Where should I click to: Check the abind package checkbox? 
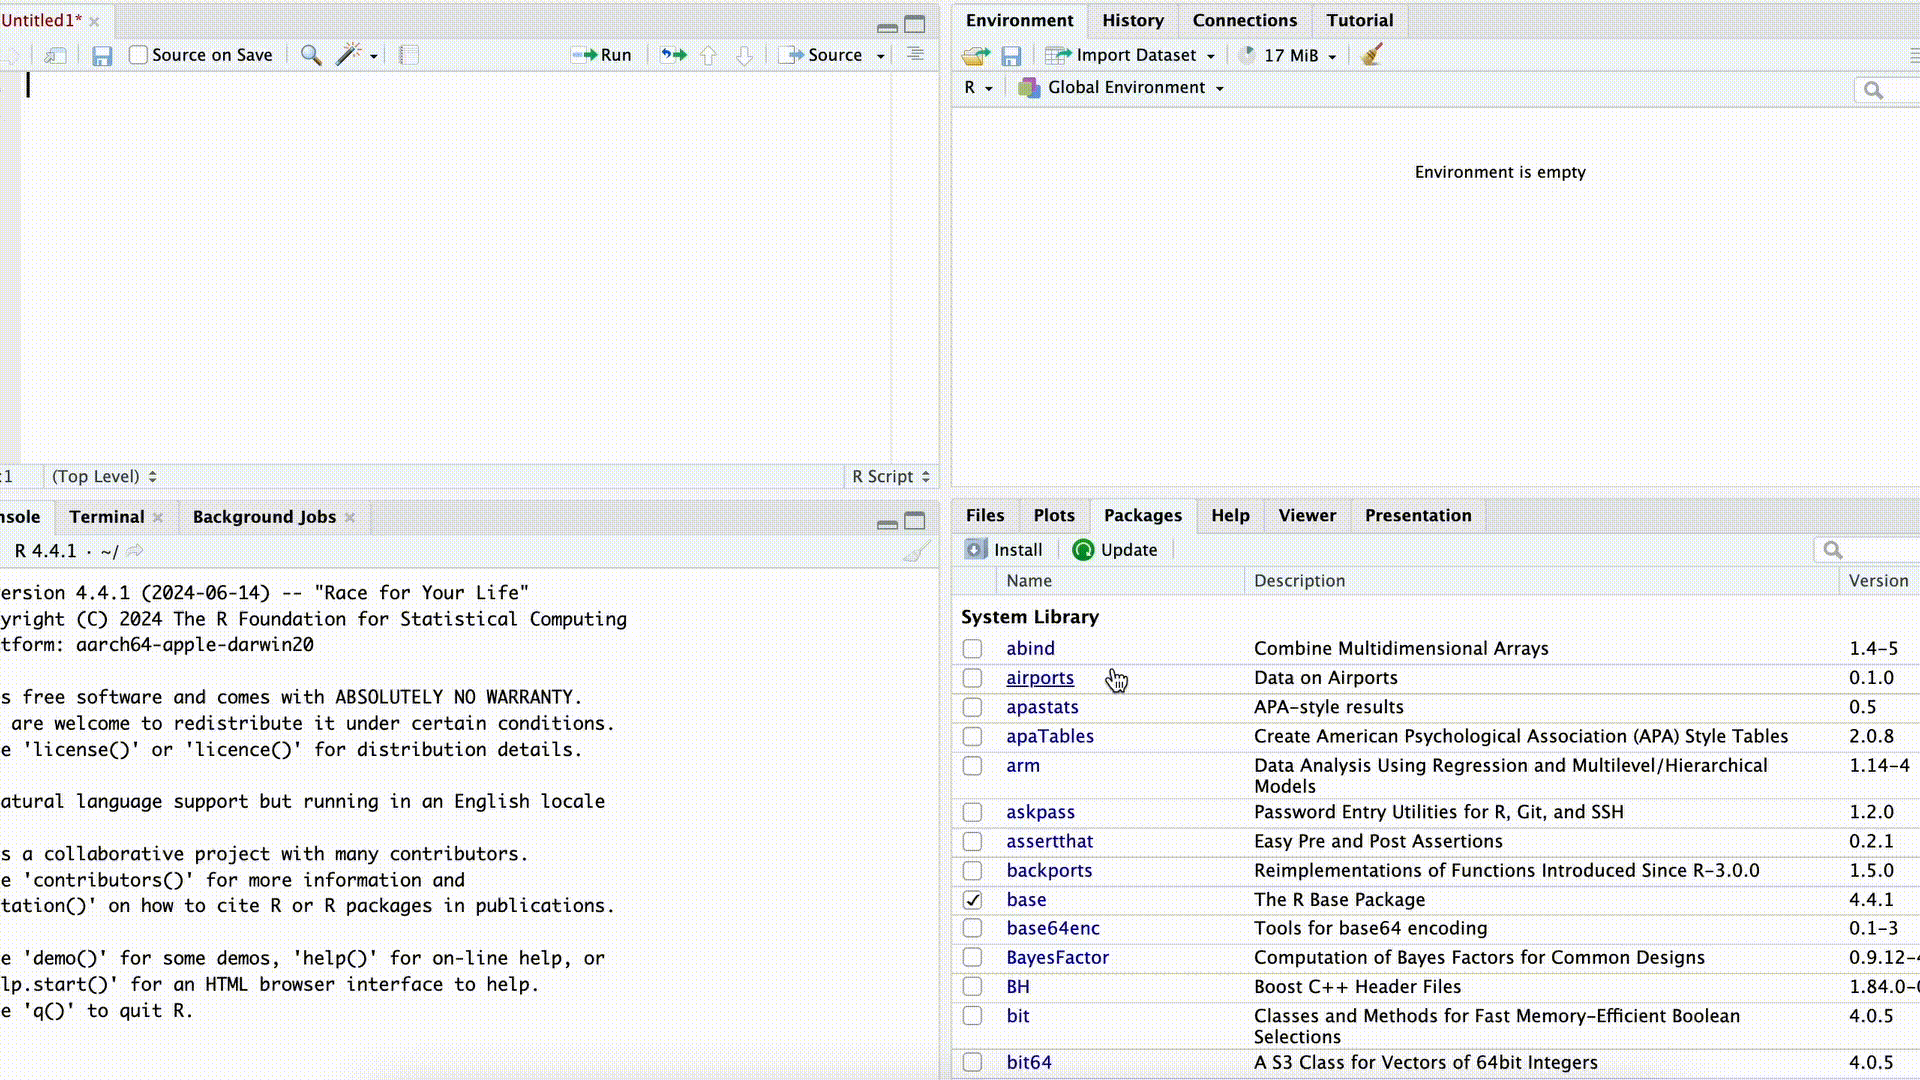(x=972, y=649)
